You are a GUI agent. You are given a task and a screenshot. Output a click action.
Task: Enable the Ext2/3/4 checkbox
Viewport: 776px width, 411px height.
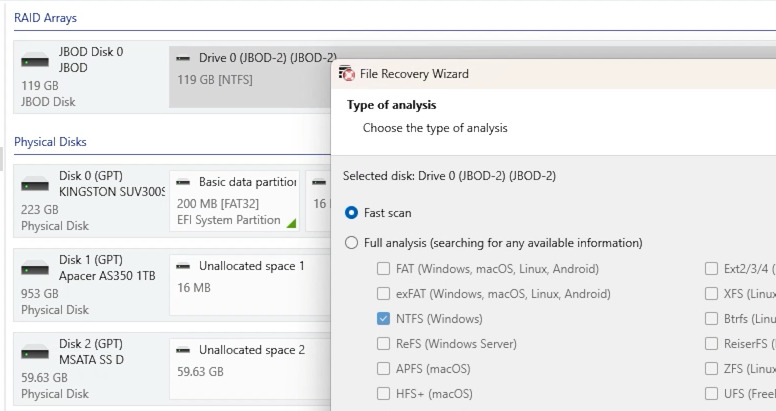click(711, 268)
